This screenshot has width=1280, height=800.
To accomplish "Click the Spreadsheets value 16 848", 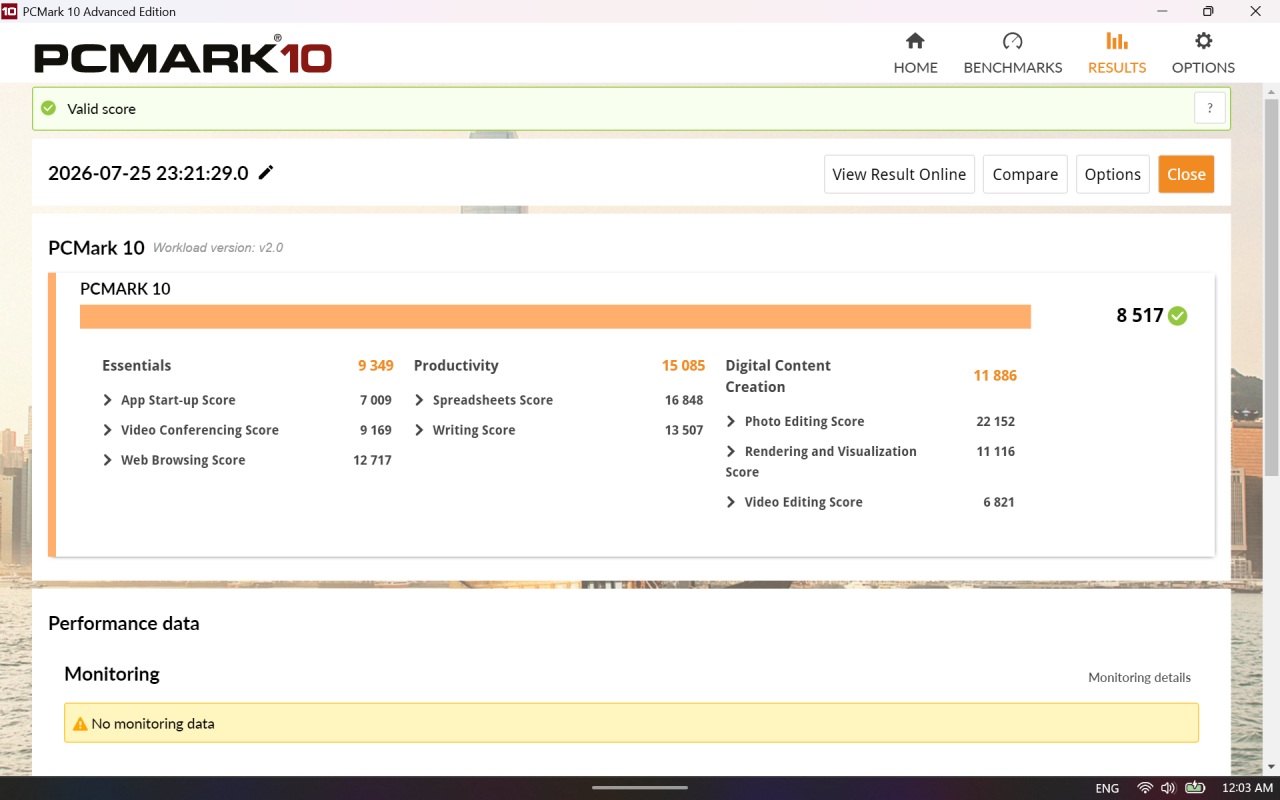I will pyautogui.click(x=684, y=400).
